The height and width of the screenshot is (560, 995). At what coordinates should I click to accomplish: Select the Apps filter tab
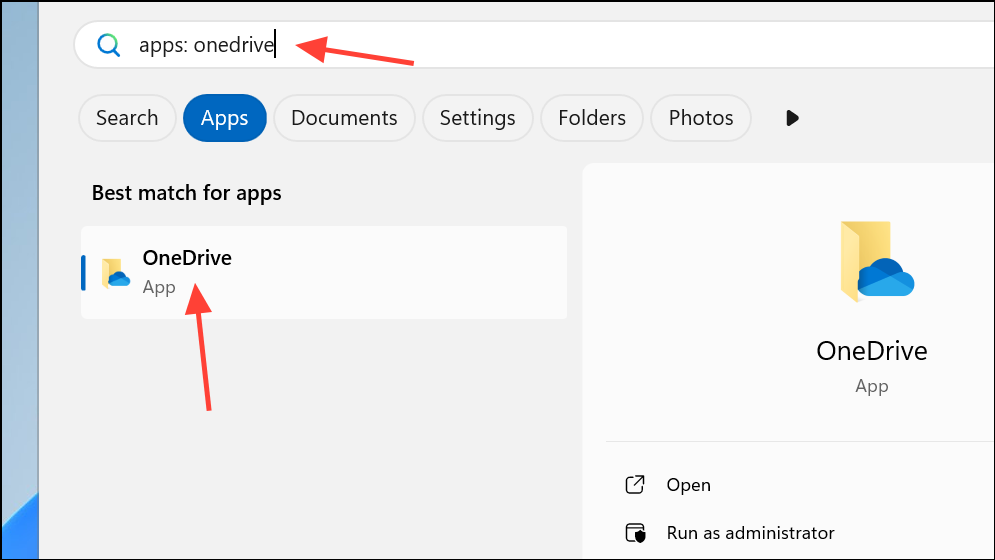click(225, 118)
